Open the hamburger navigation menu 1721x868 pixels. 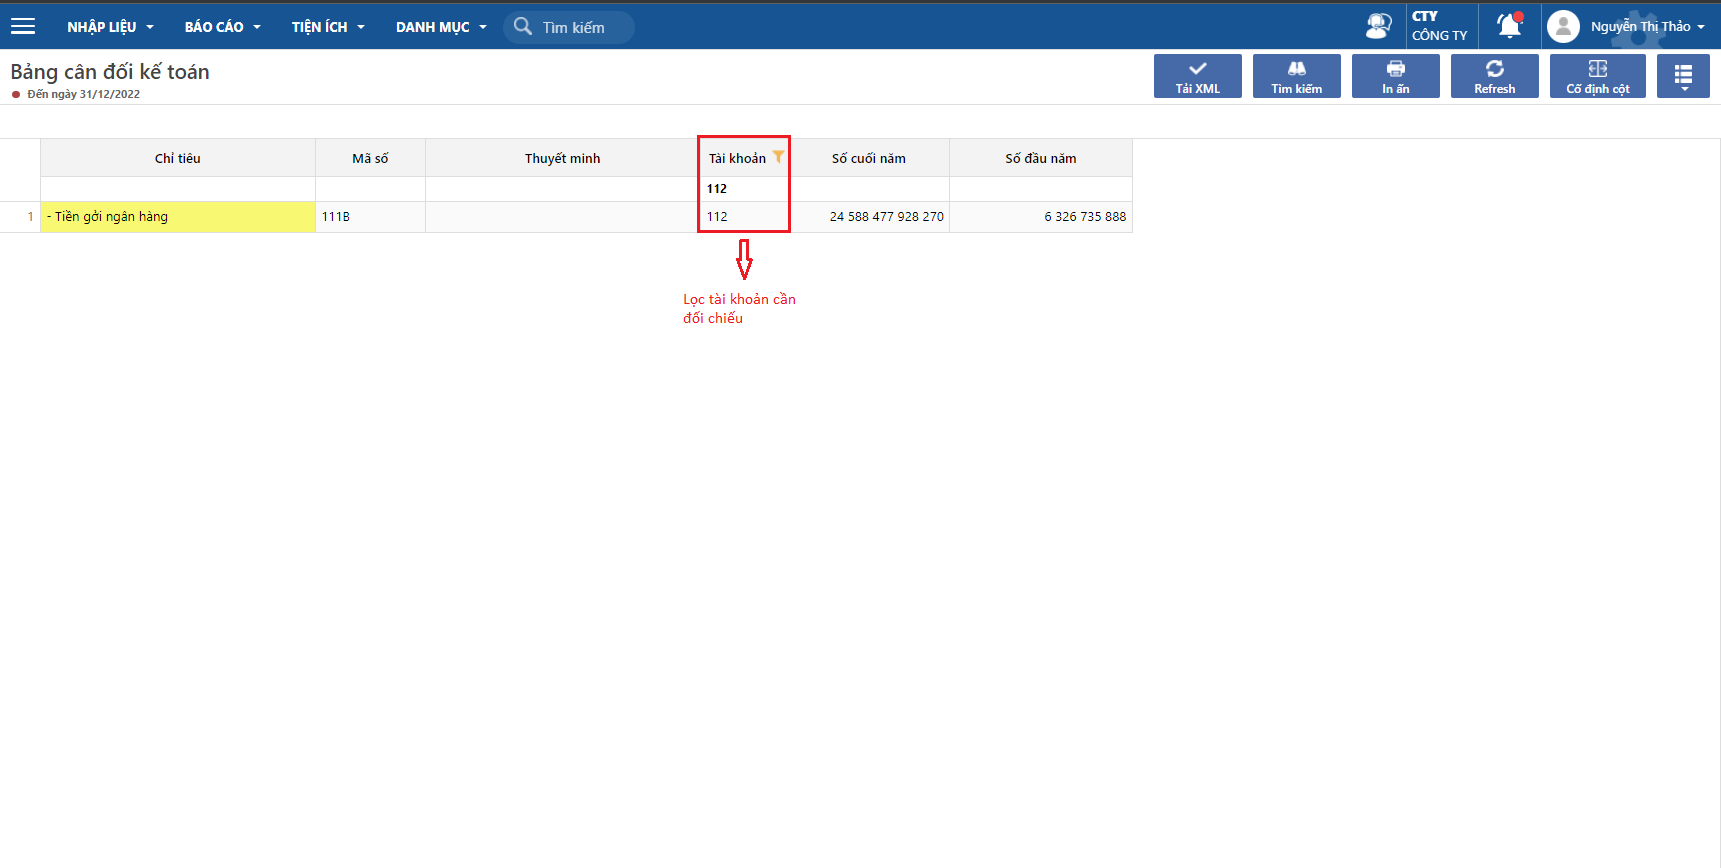click(x=23, y=27)
